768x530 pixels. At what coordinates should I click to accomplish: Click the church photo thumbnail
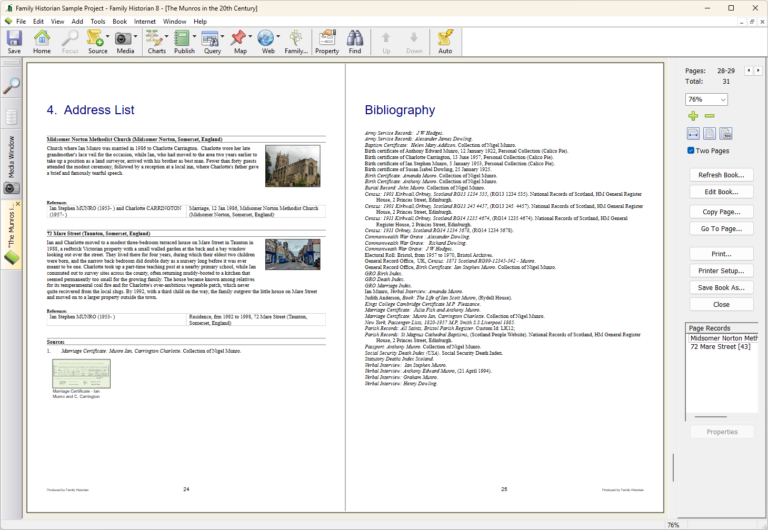[292, 166]
